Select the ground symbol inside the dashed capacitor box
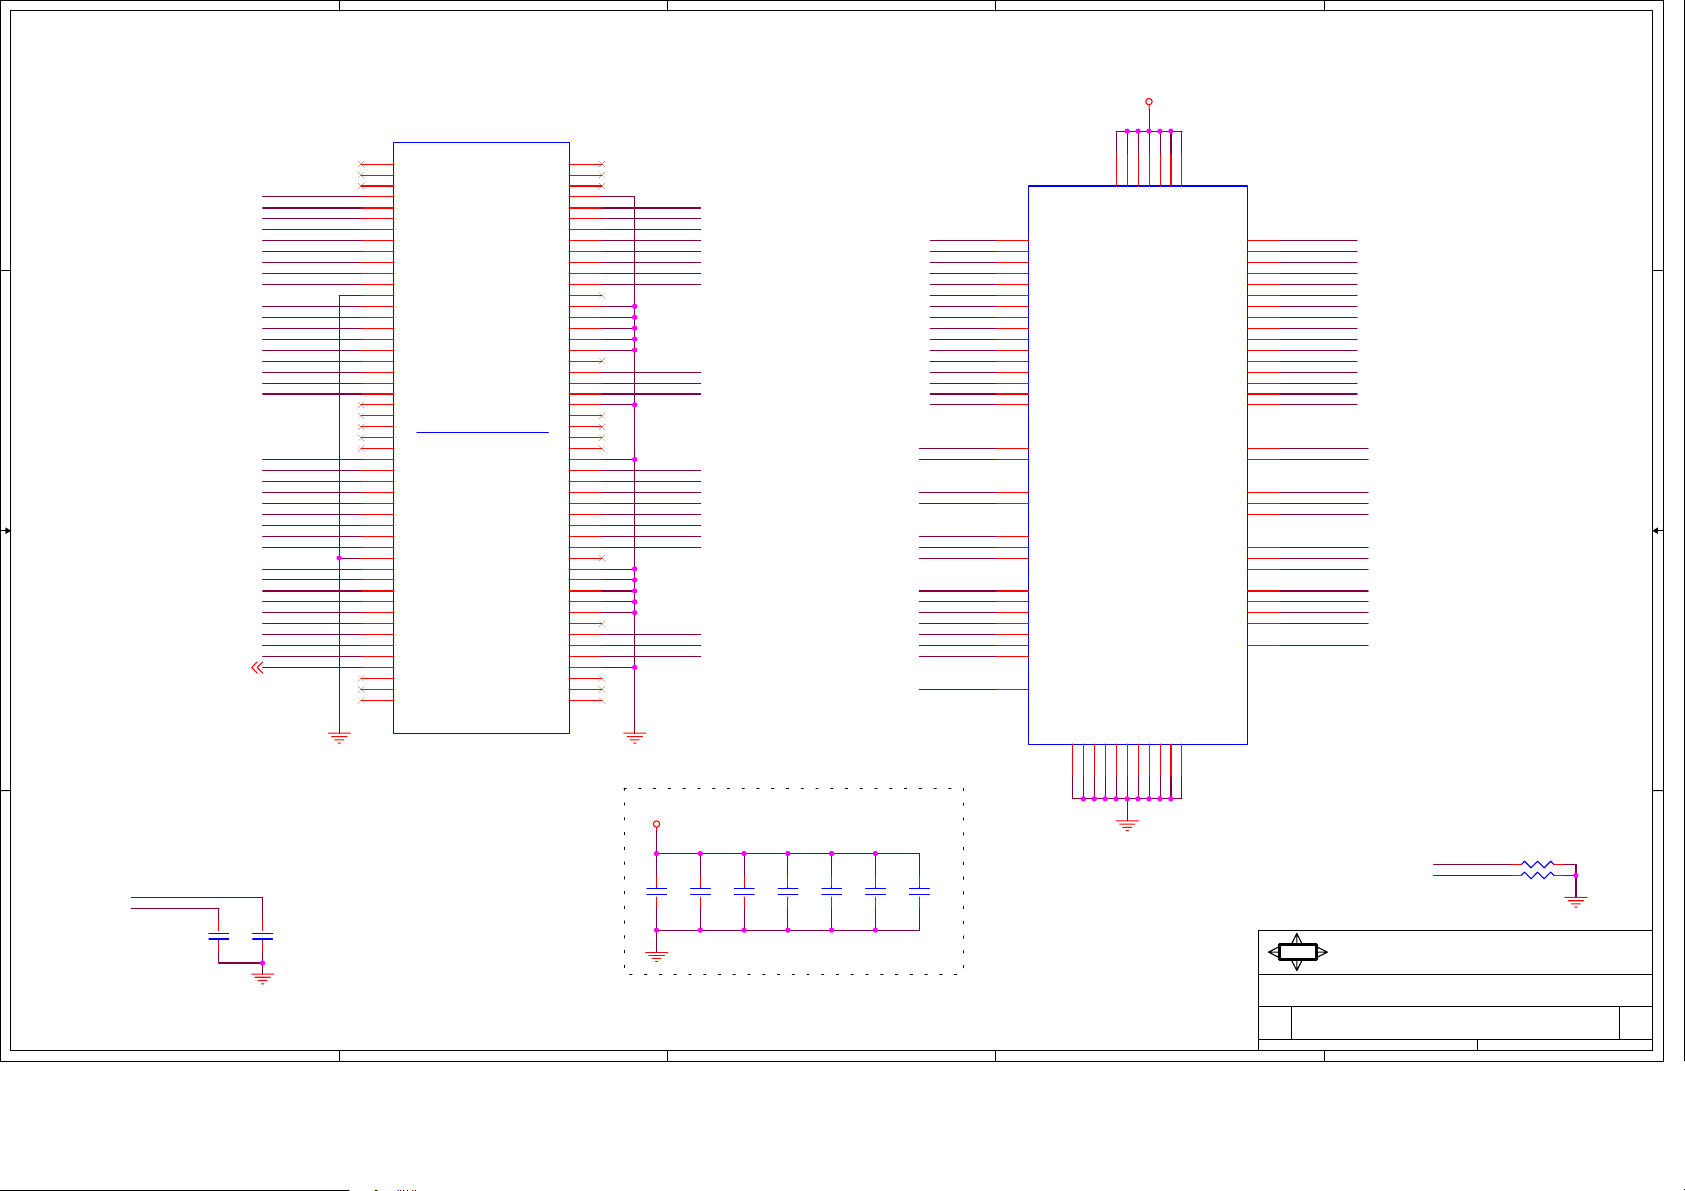 tap(656, 956)
